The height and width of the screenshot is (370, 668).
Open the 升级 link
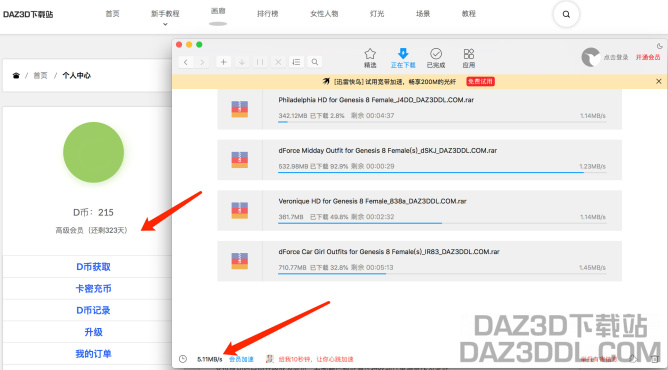(93, 332)
